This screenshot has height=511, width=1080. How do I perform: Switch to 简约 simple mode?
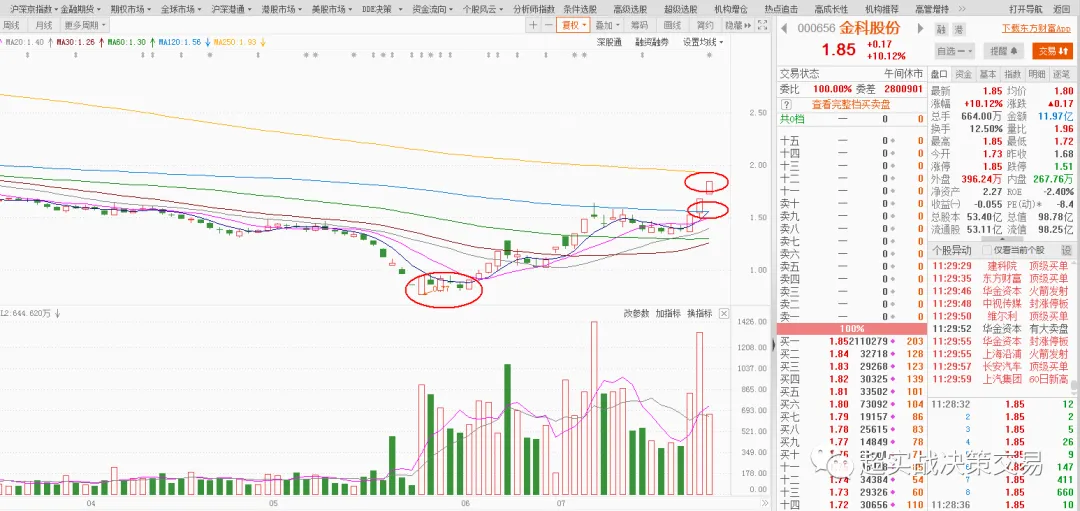(x=705, y=25)
